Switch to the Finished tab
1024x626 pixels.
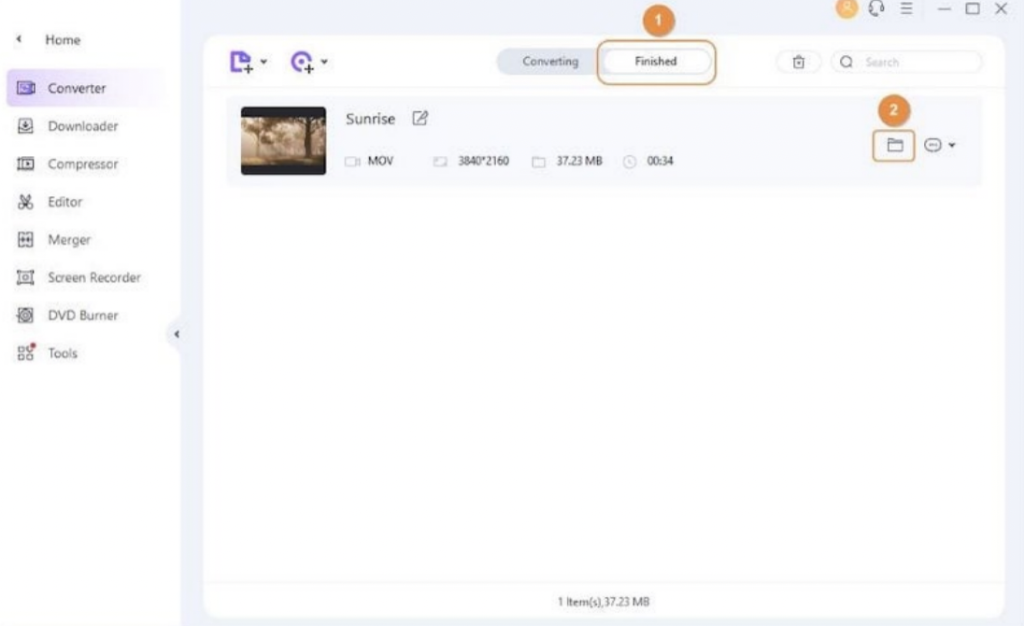point(656,61)
